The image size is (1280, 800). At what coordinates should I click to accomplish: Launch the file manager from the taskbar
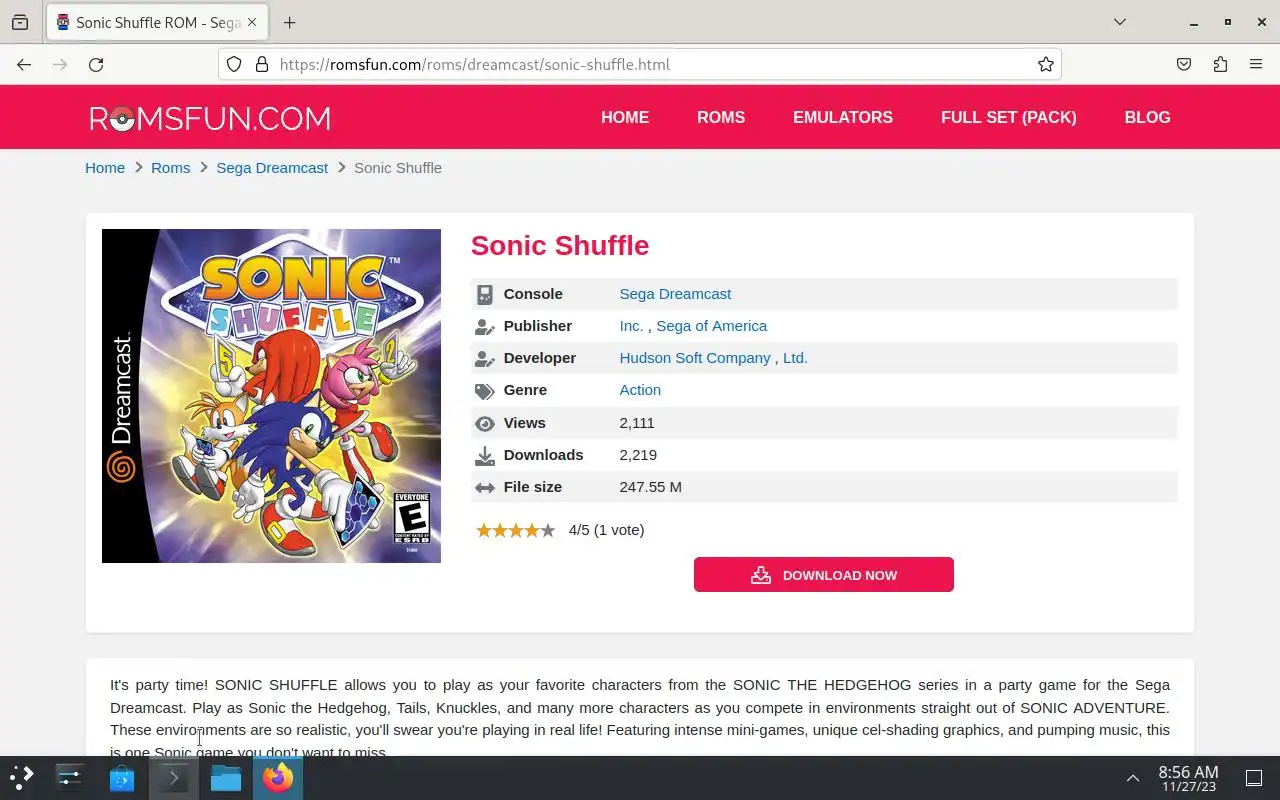[226, 777]
